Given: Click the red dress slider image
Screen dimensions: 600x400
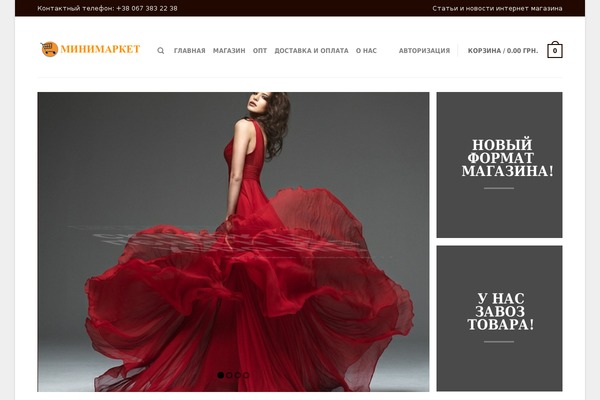Looking at the screenshot, I should pyautogui.click(x=233, y=242).
